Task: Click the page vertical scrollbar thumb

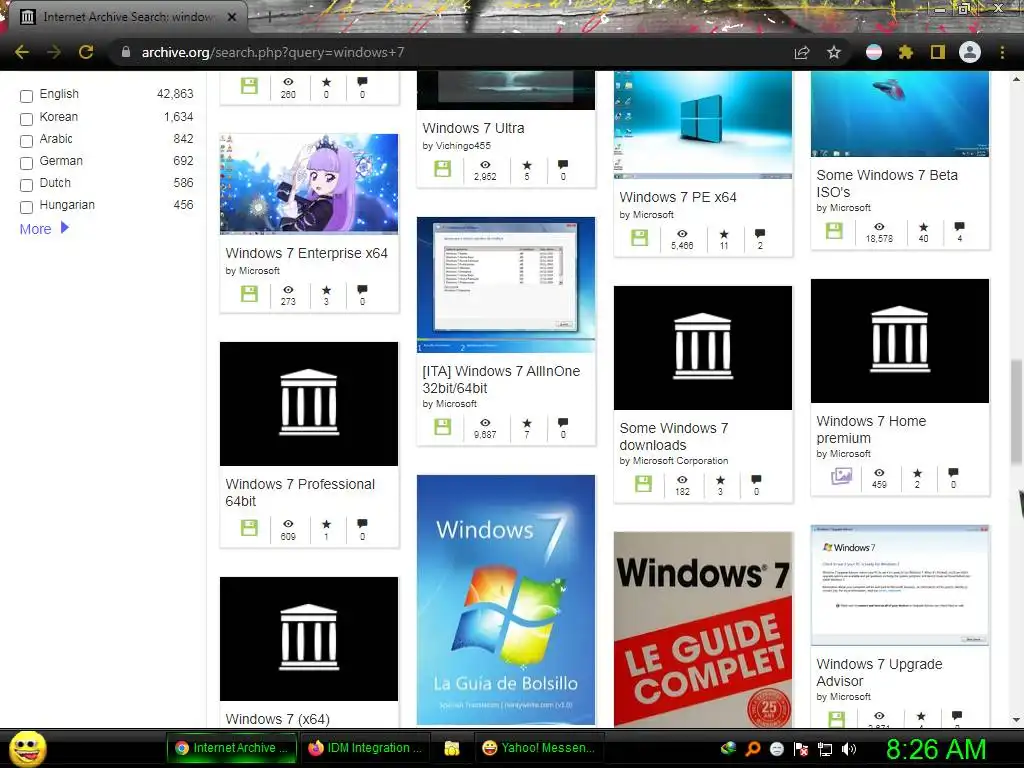Action: pyautogui.click(x=1016, y=412)
